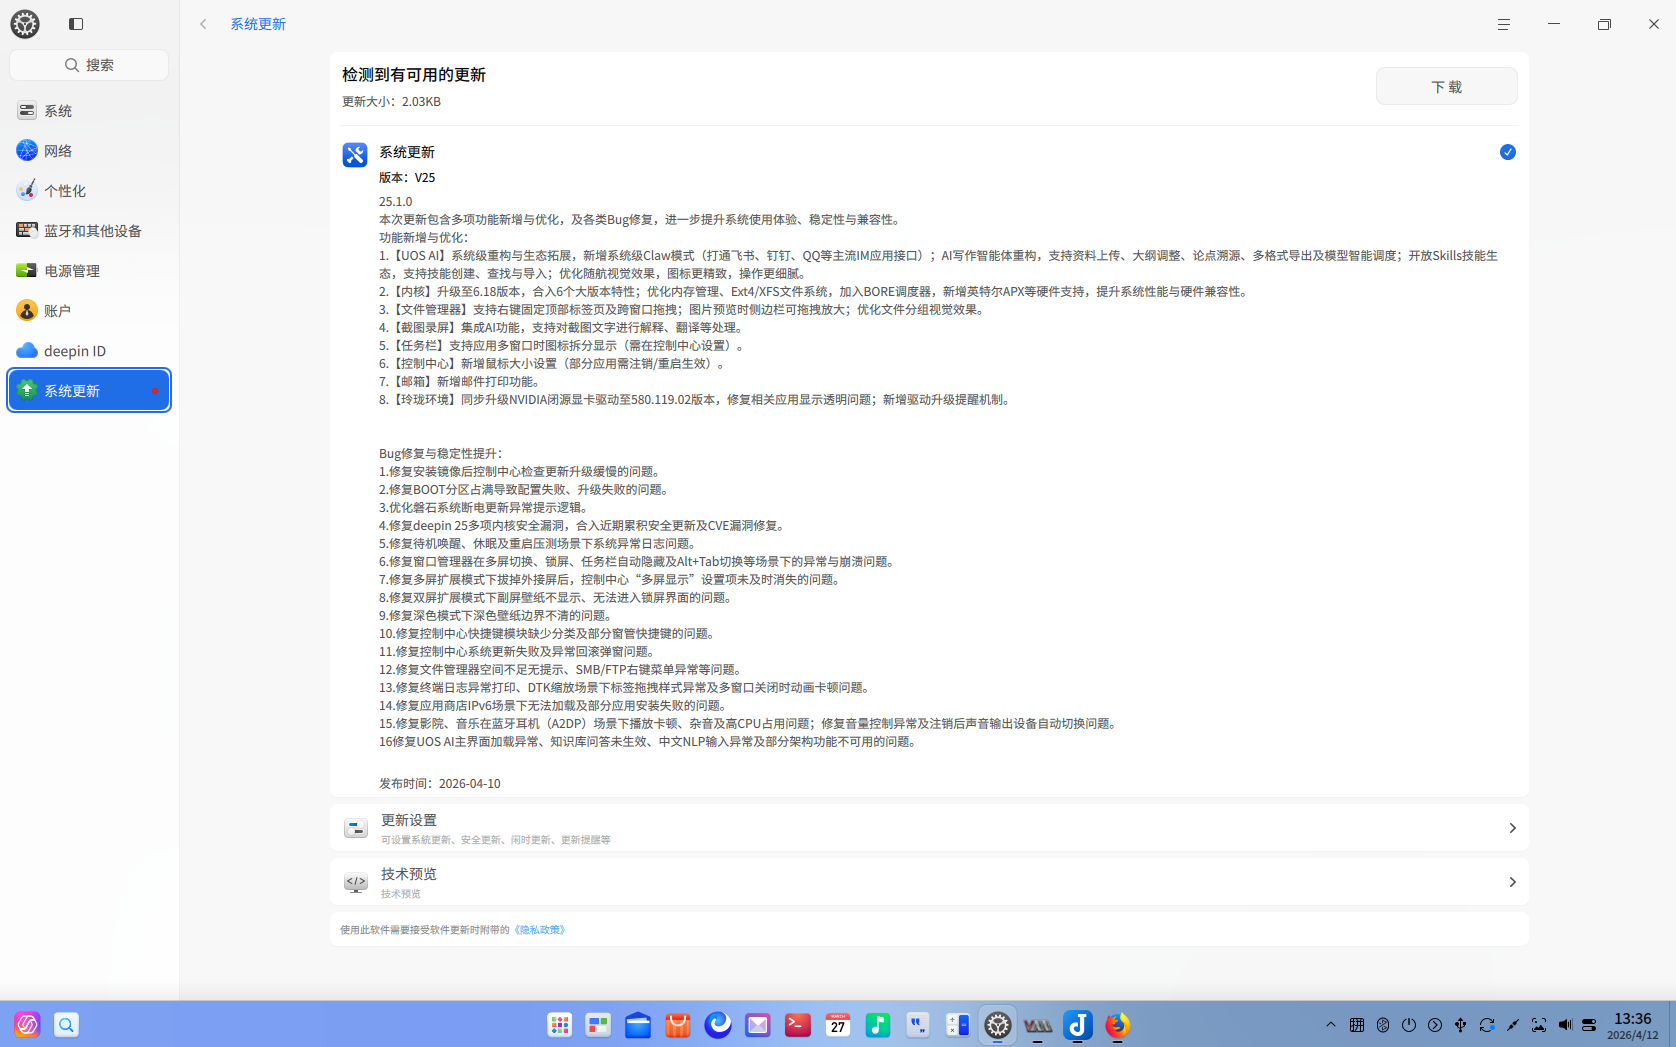Image resolution: width=1676 pixels, height=1047 pixels.
Task: Click the power icon in the tray
Action: (1409, 1025)
